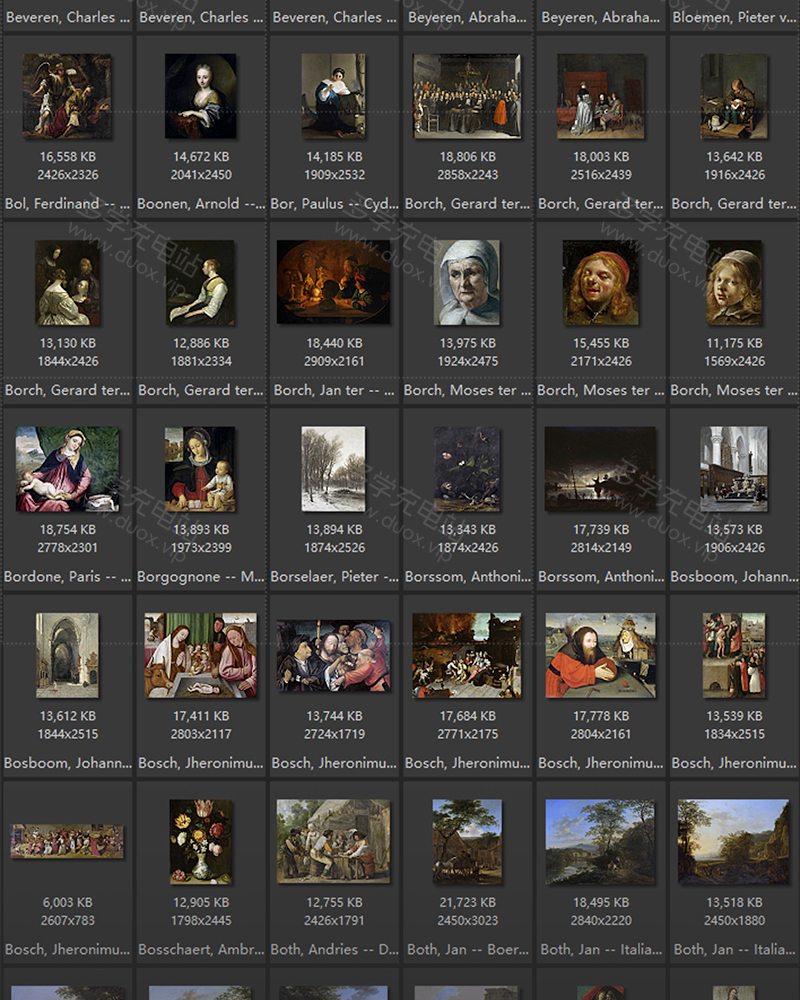Select the wide 6,003 KB Bosch panorama thumbnail

point(67,842)
